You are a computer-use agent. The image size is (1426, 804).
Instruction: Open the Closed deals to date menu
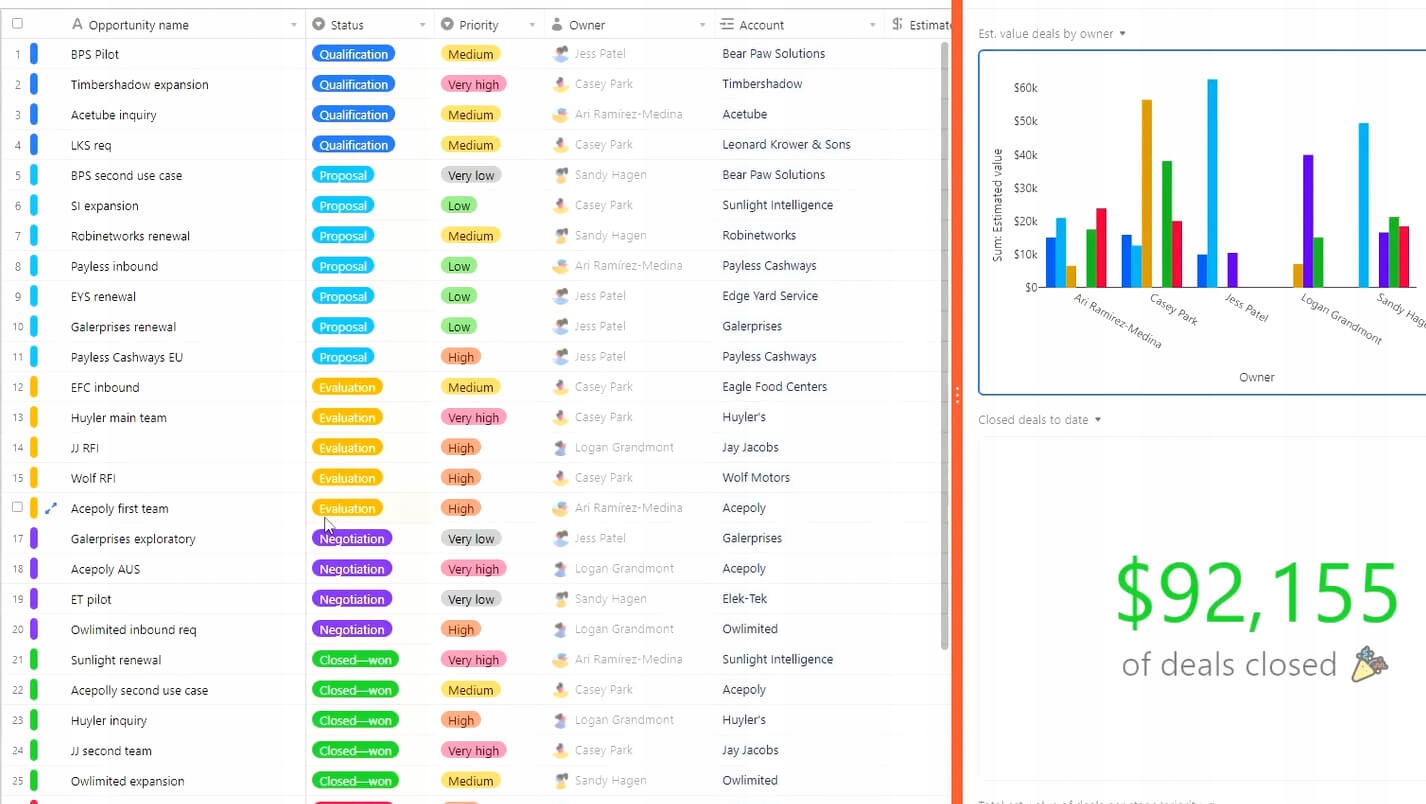1097,420
